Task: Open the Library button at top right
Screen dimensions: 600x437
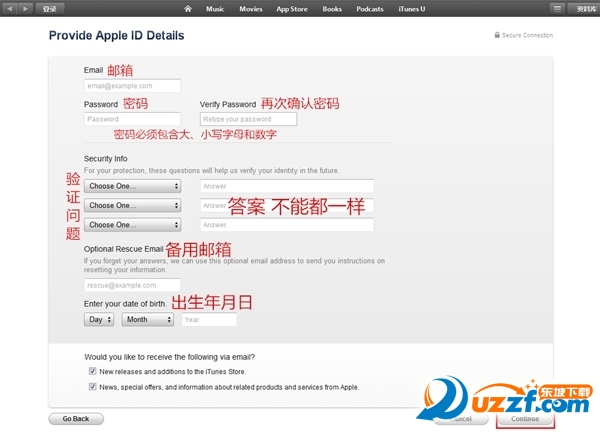Action: 585,8
